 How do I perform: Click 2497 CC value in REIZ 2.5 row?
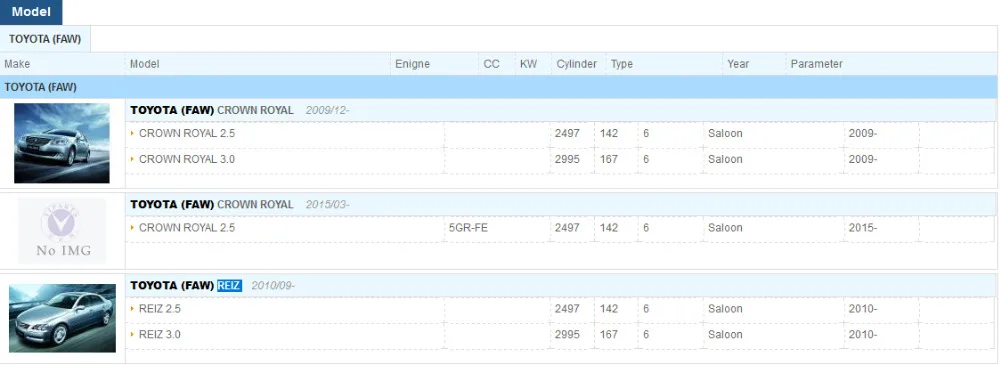568,309
